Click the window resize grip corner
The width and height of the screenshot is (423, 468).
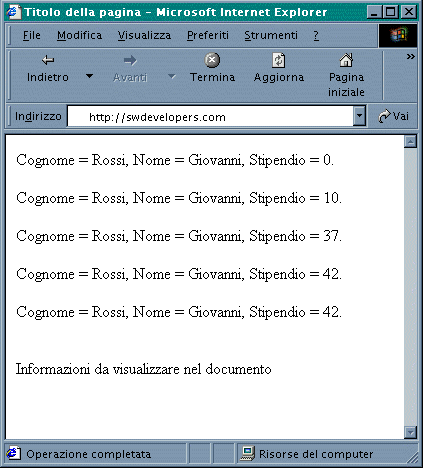pyautogui.click(x=413, y=458)
